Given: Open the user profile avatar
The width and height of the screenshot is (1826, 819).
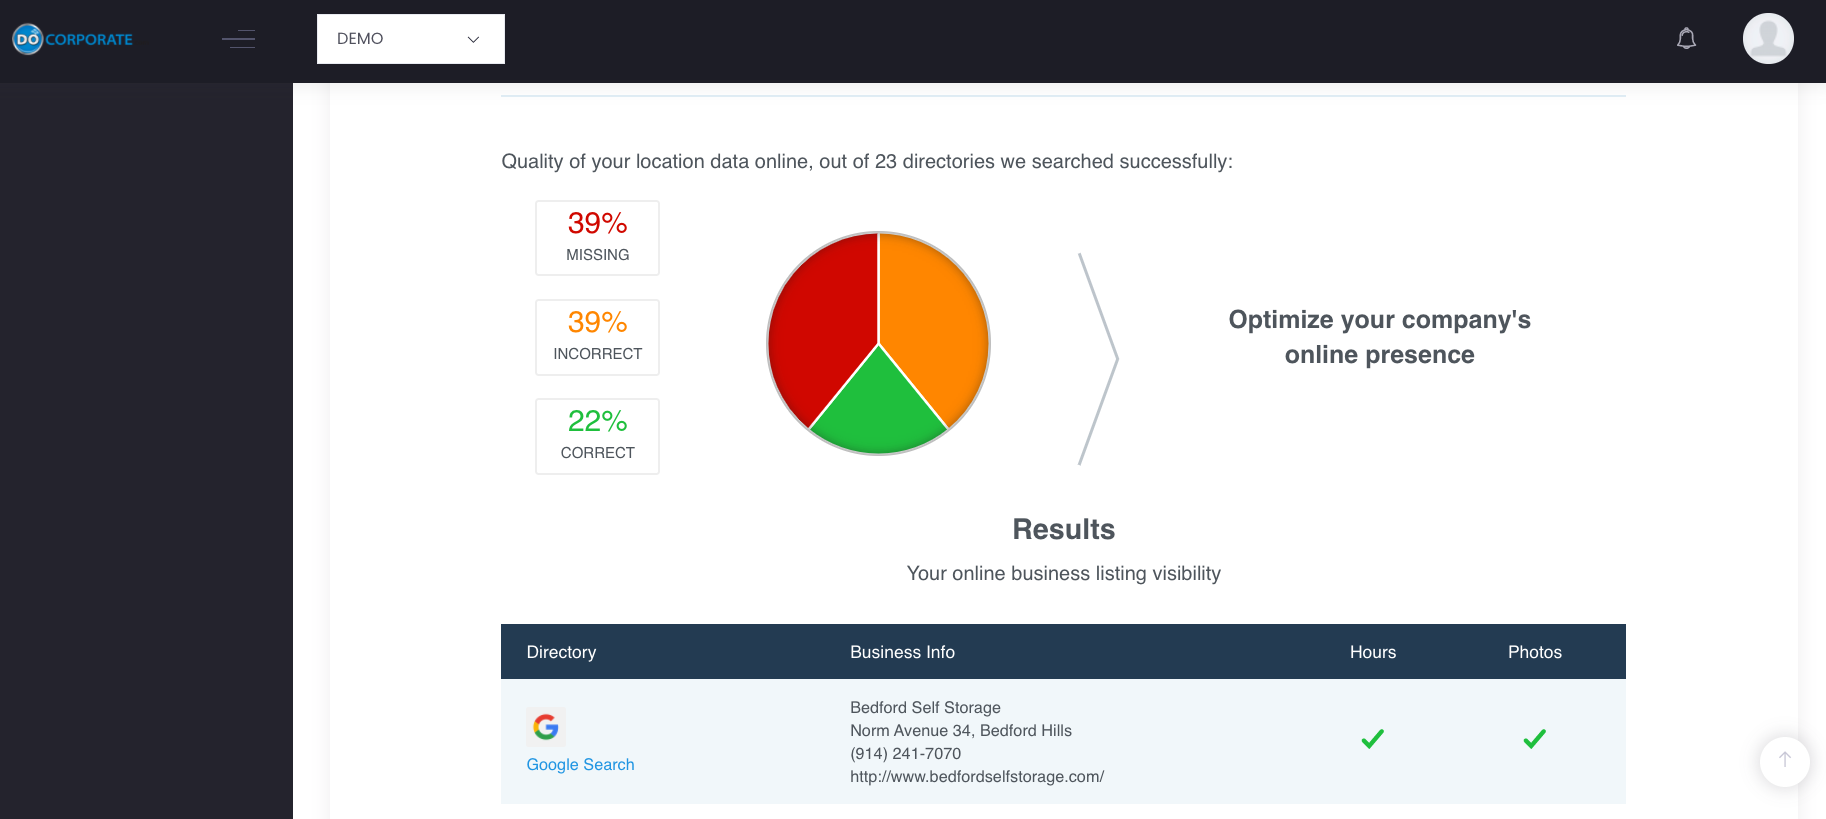Looking at the screenshot, I should coord(1767,39).
